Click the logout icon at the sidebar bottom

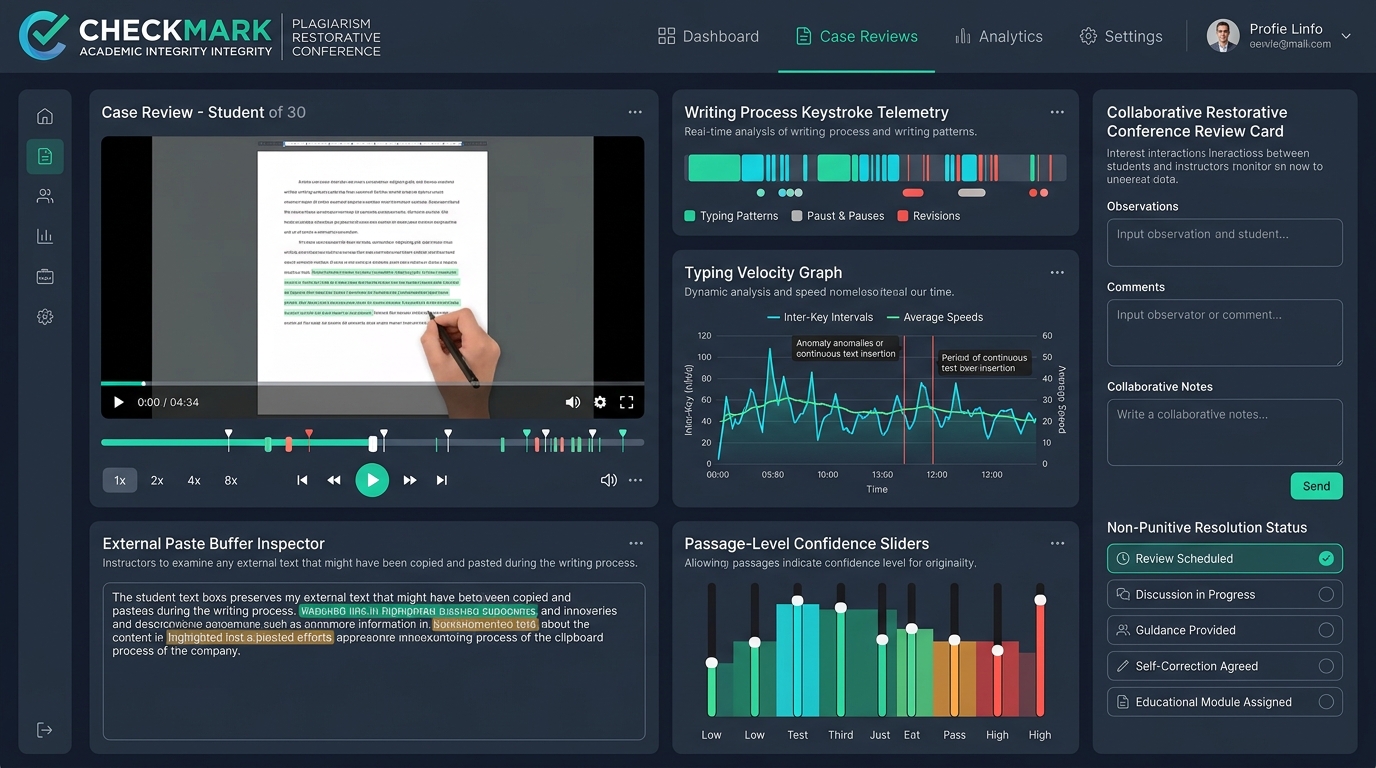tap(45, 730)
